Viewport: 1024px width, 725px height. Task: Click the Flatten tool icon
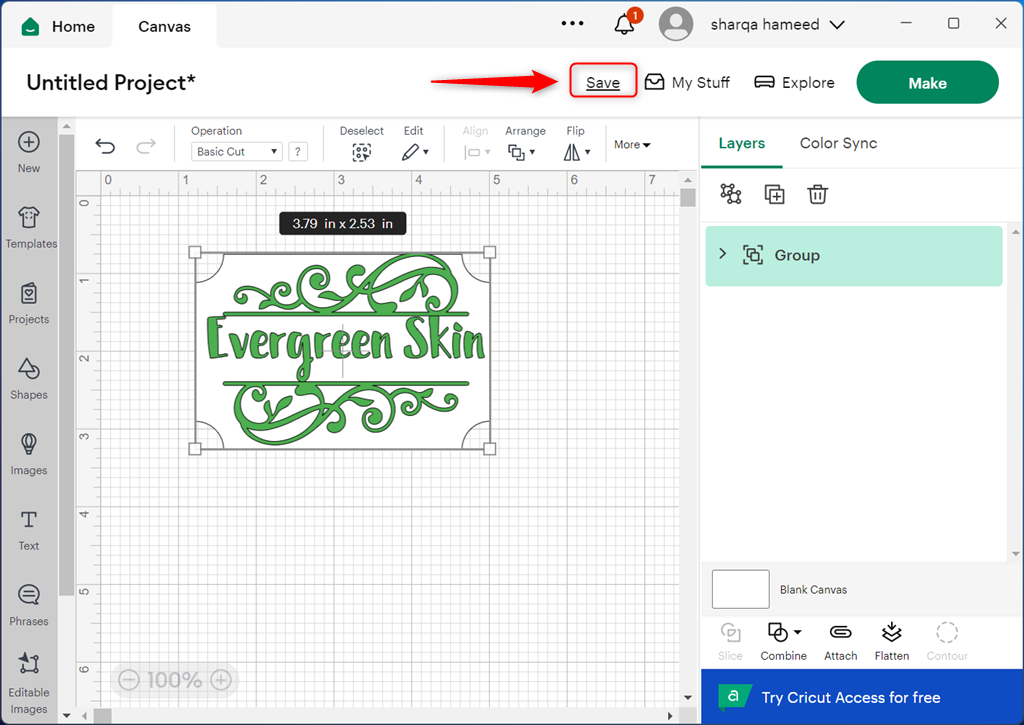[891, 640]
